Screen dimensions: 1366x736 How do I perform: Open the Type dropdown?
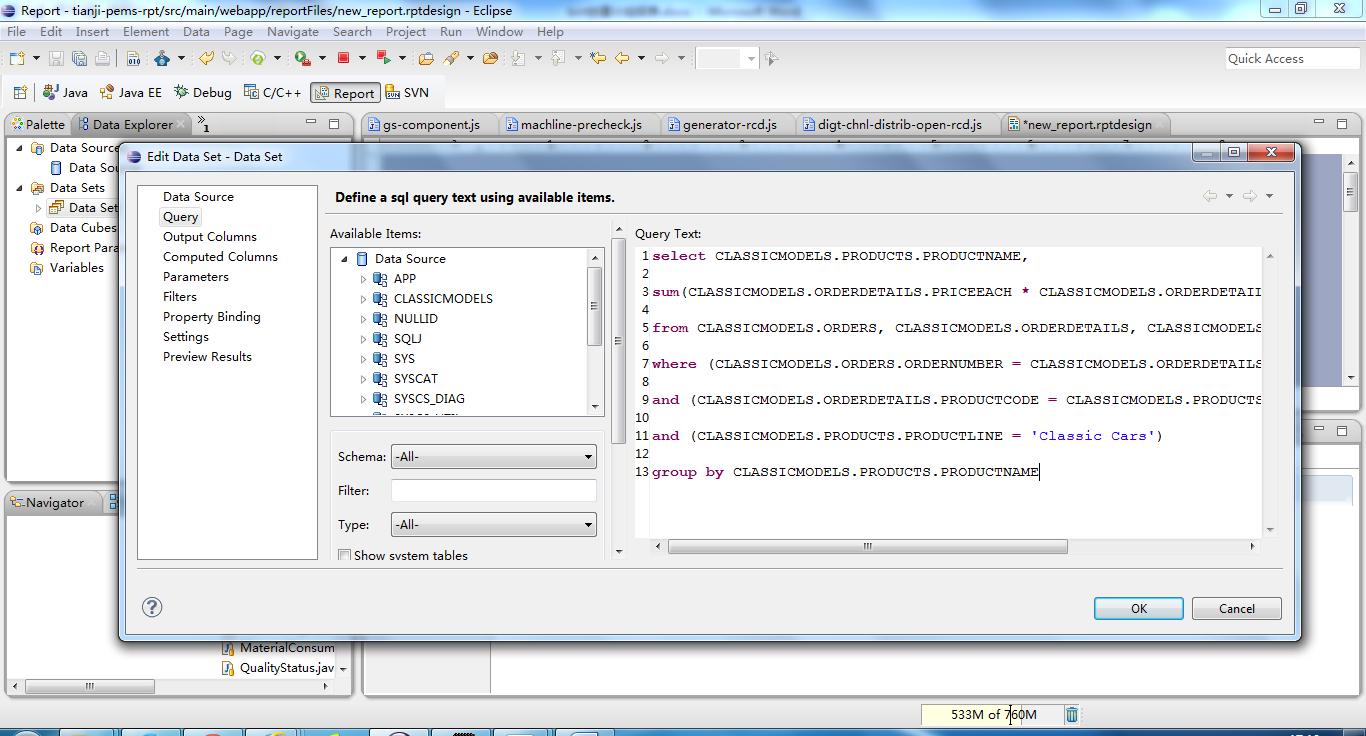pyautogui.click(x=494, y=524)
